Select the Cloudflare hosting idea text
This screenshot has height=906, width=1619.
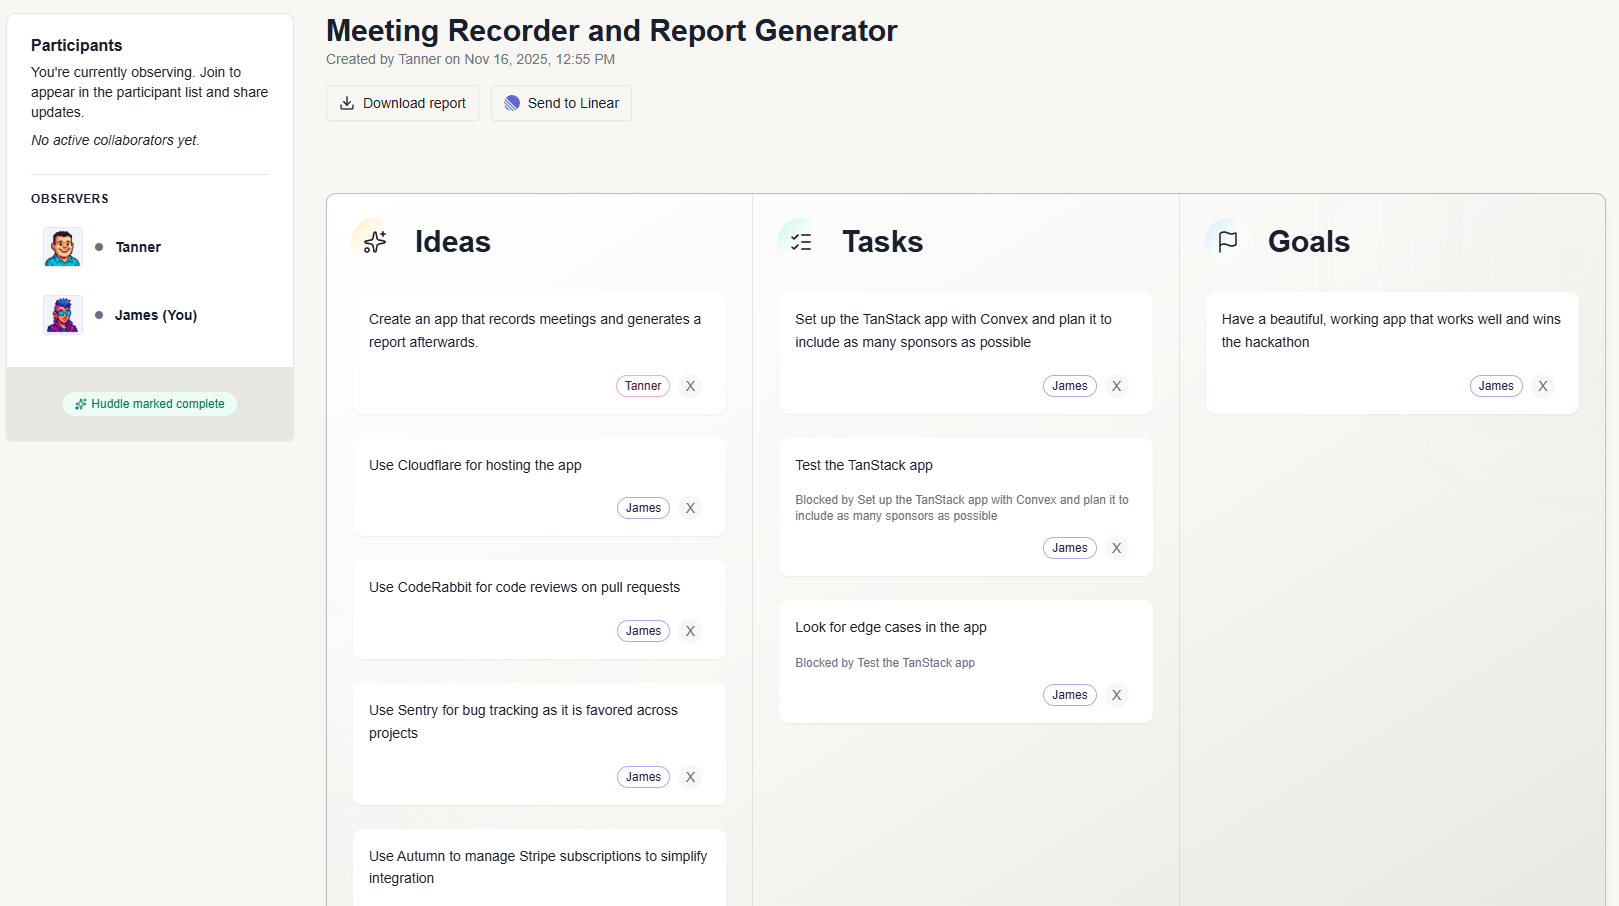pyautogui.click(x=475, y=465)
